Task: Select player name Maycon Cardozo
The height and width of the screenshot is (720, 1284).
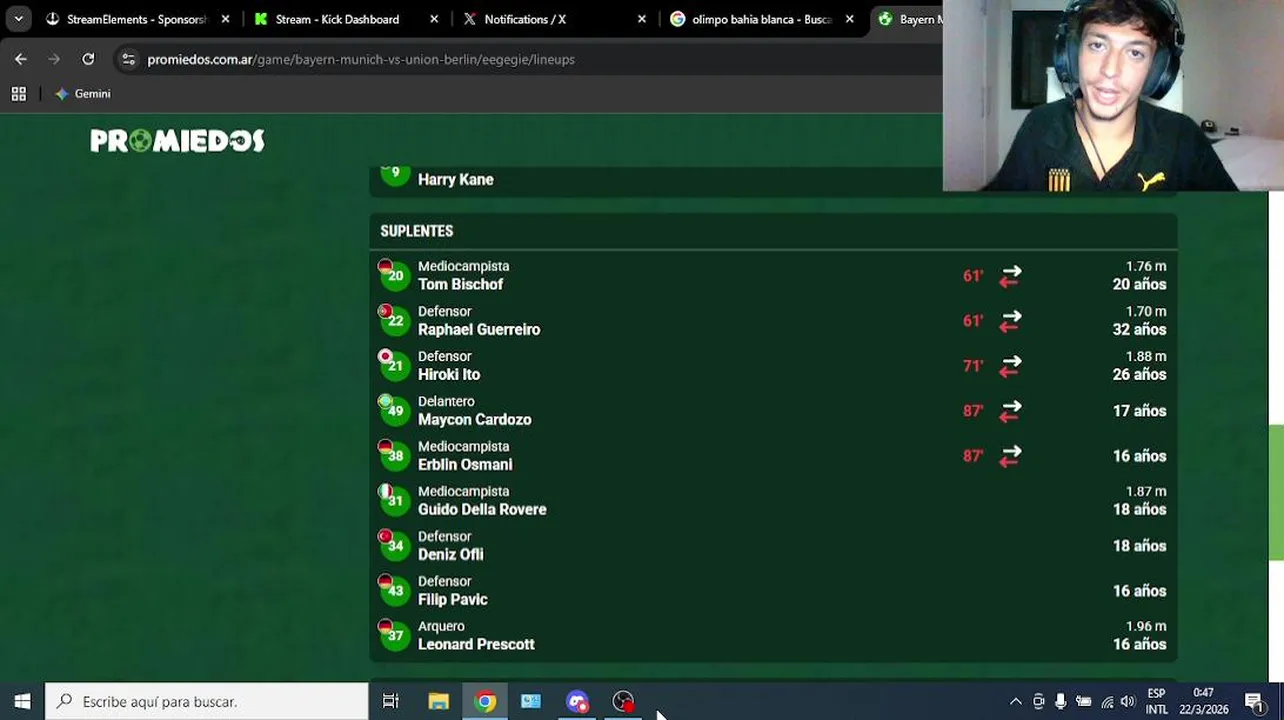Action: tap(474, 419)
